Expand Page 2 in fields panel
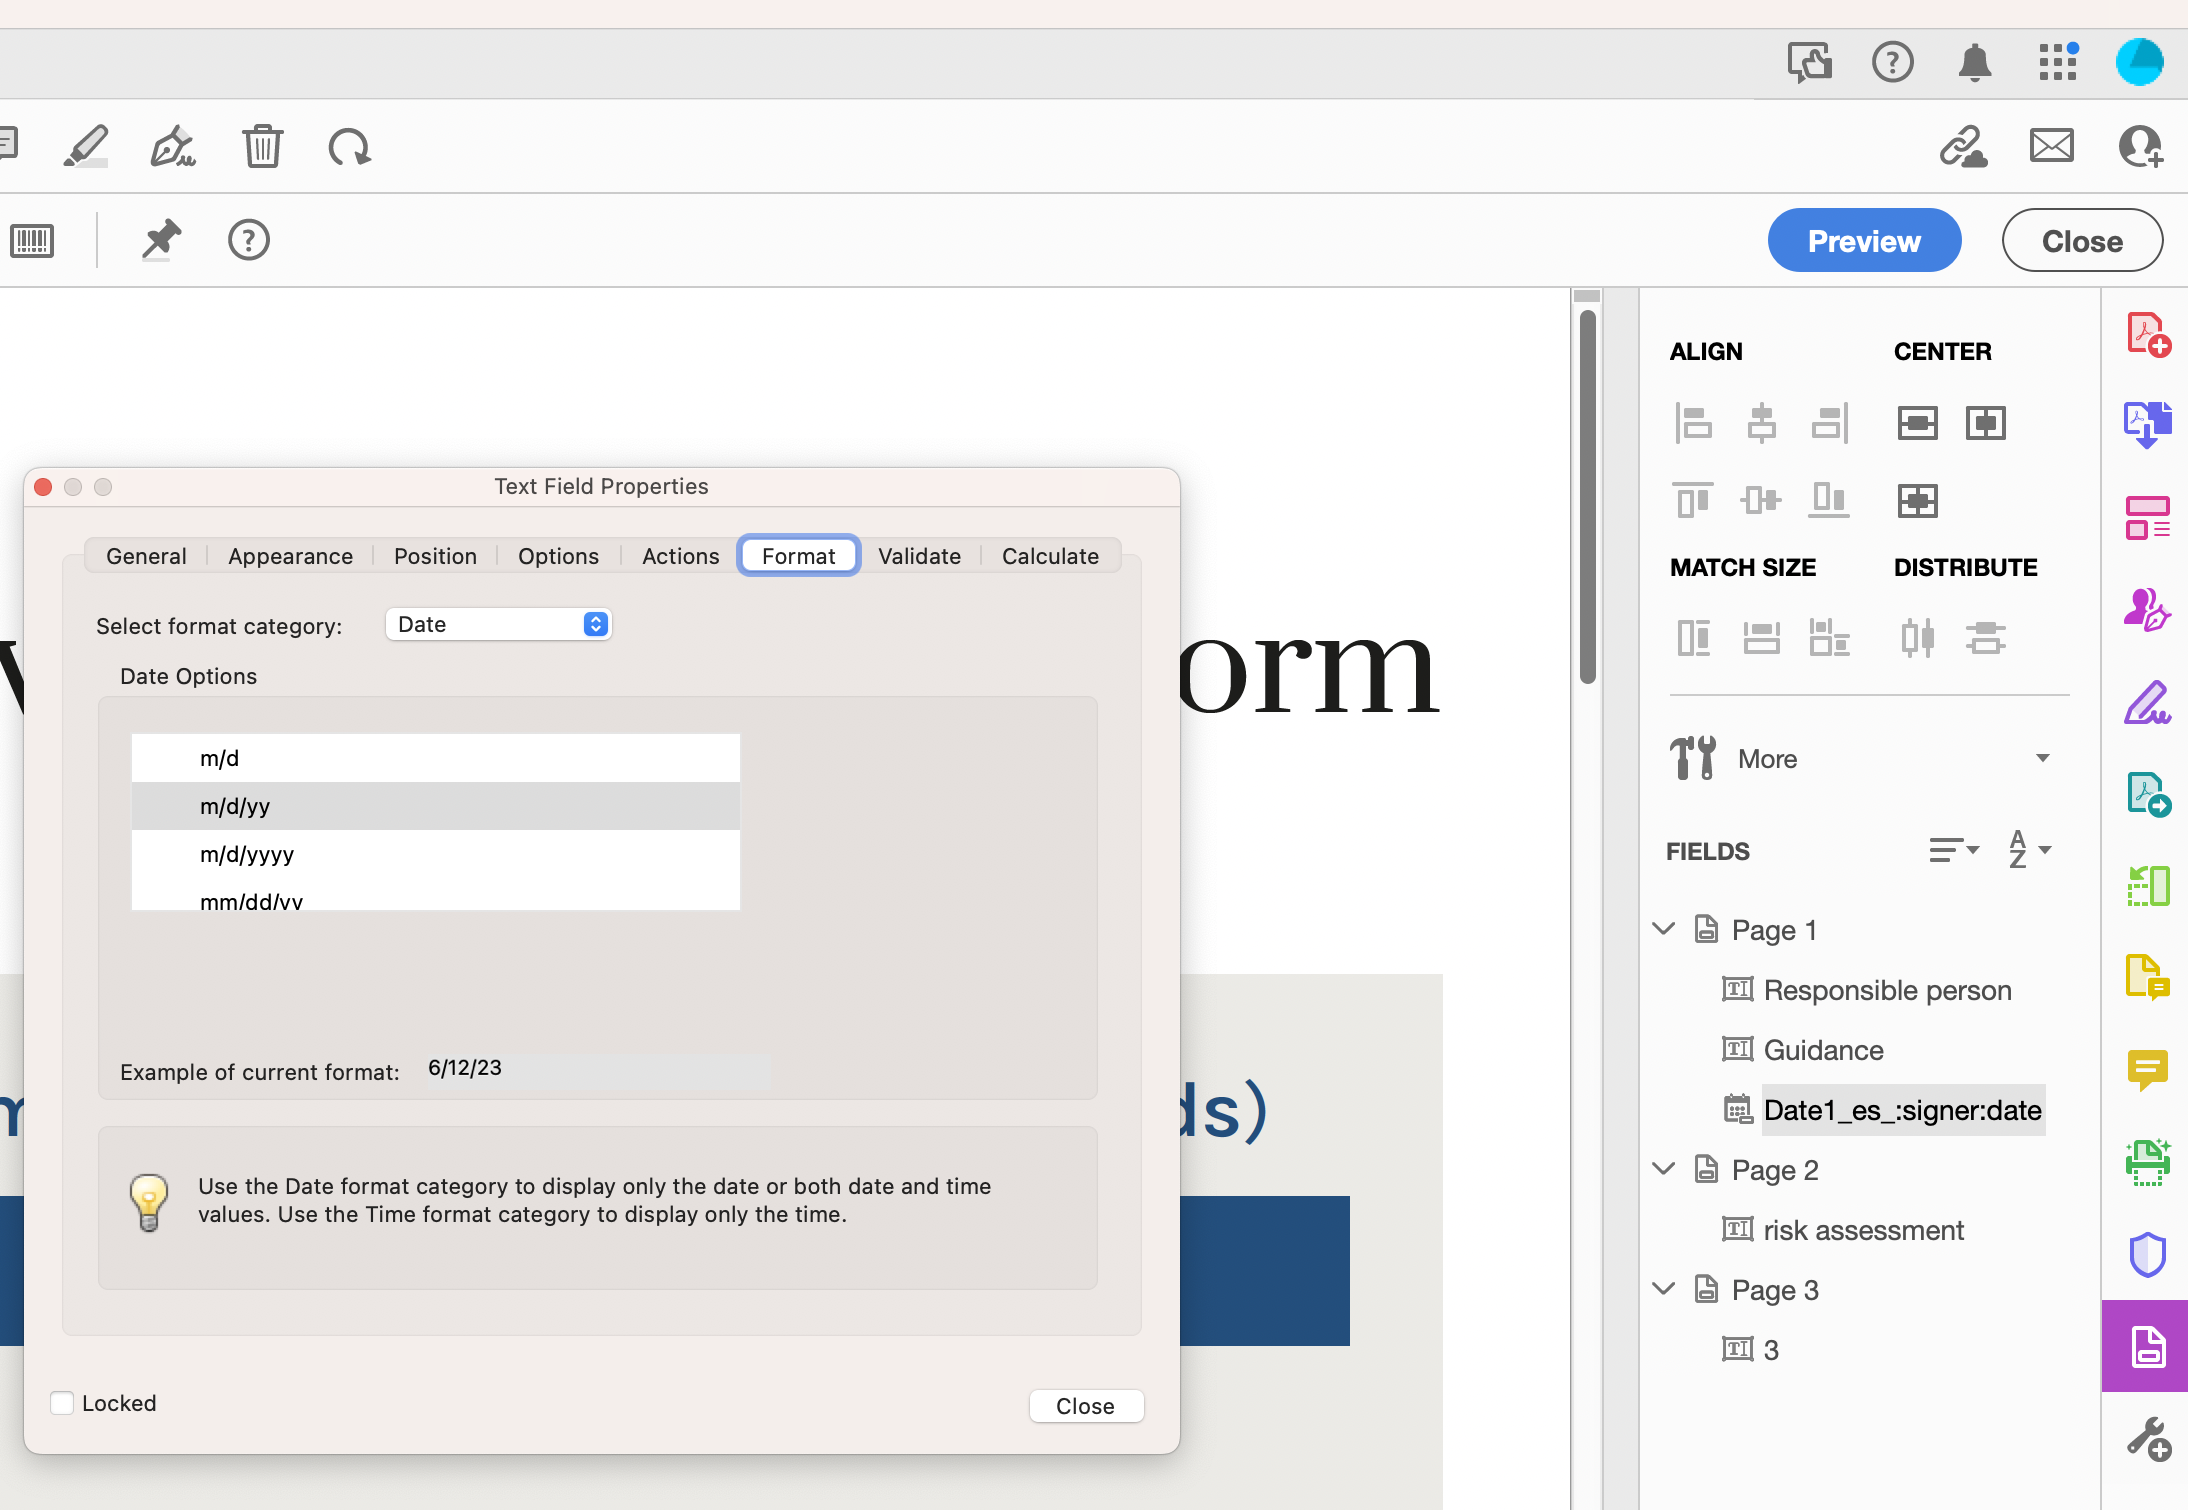This screenshot has height=1510, width=2188. [x=1664, y=1169]
